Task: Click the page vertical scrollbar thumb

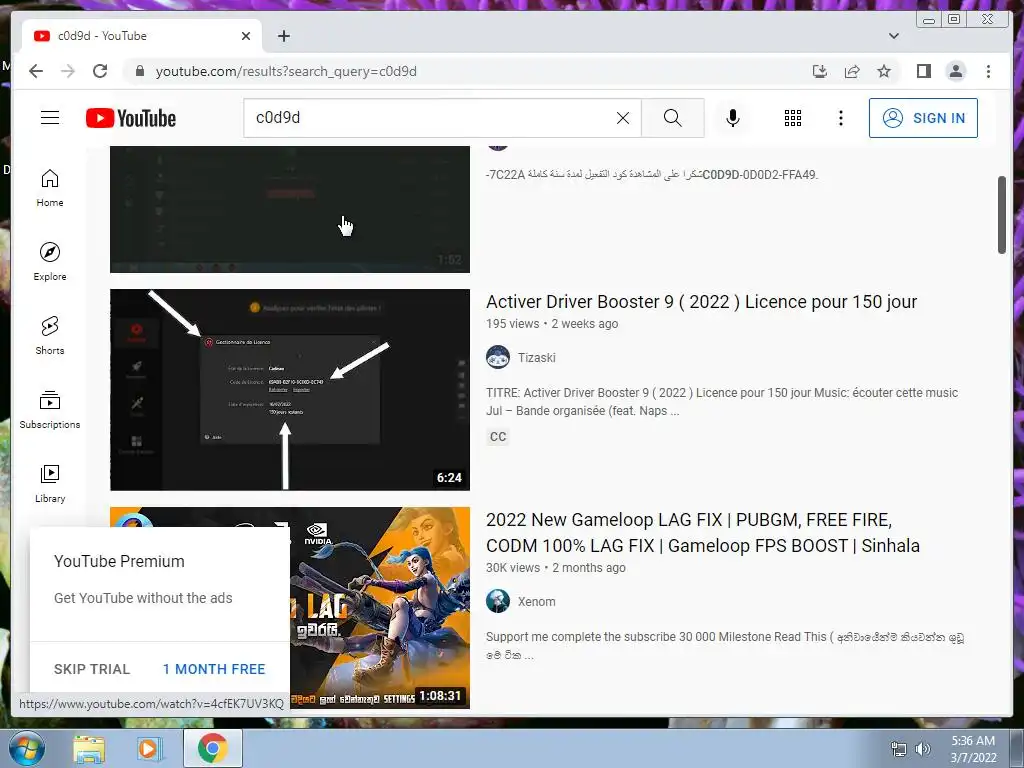Action: (x=1002, y=215)
